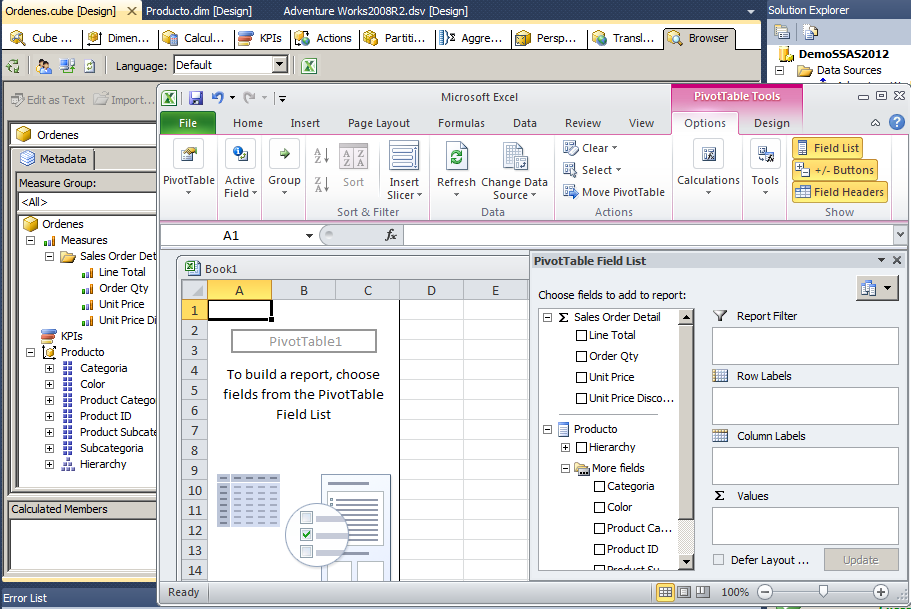
Task: Click the Excel icon beside Language dropdown
Action: coord(309,65)
